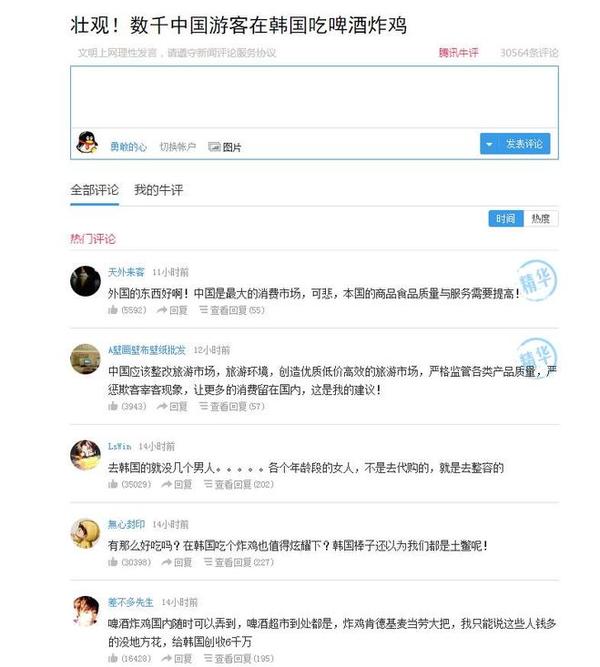
Task: Expand 查看回复 (227) under 無心刻印's comment
Action: 239,562
